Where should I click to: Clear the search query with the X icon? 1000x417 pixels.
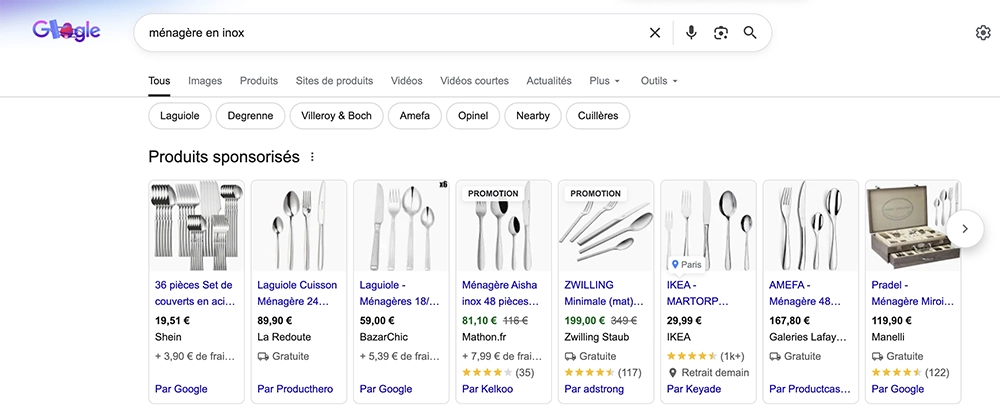point(655,33)
